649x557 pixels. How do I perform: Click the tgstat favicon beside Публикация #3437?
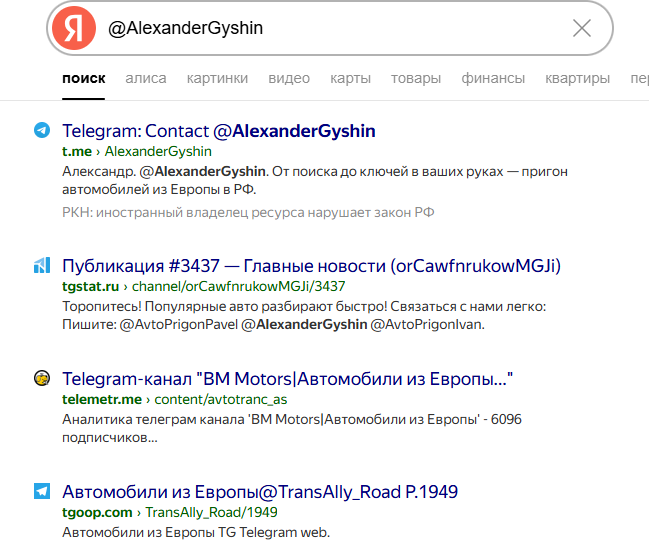click(x=41, y=265)
